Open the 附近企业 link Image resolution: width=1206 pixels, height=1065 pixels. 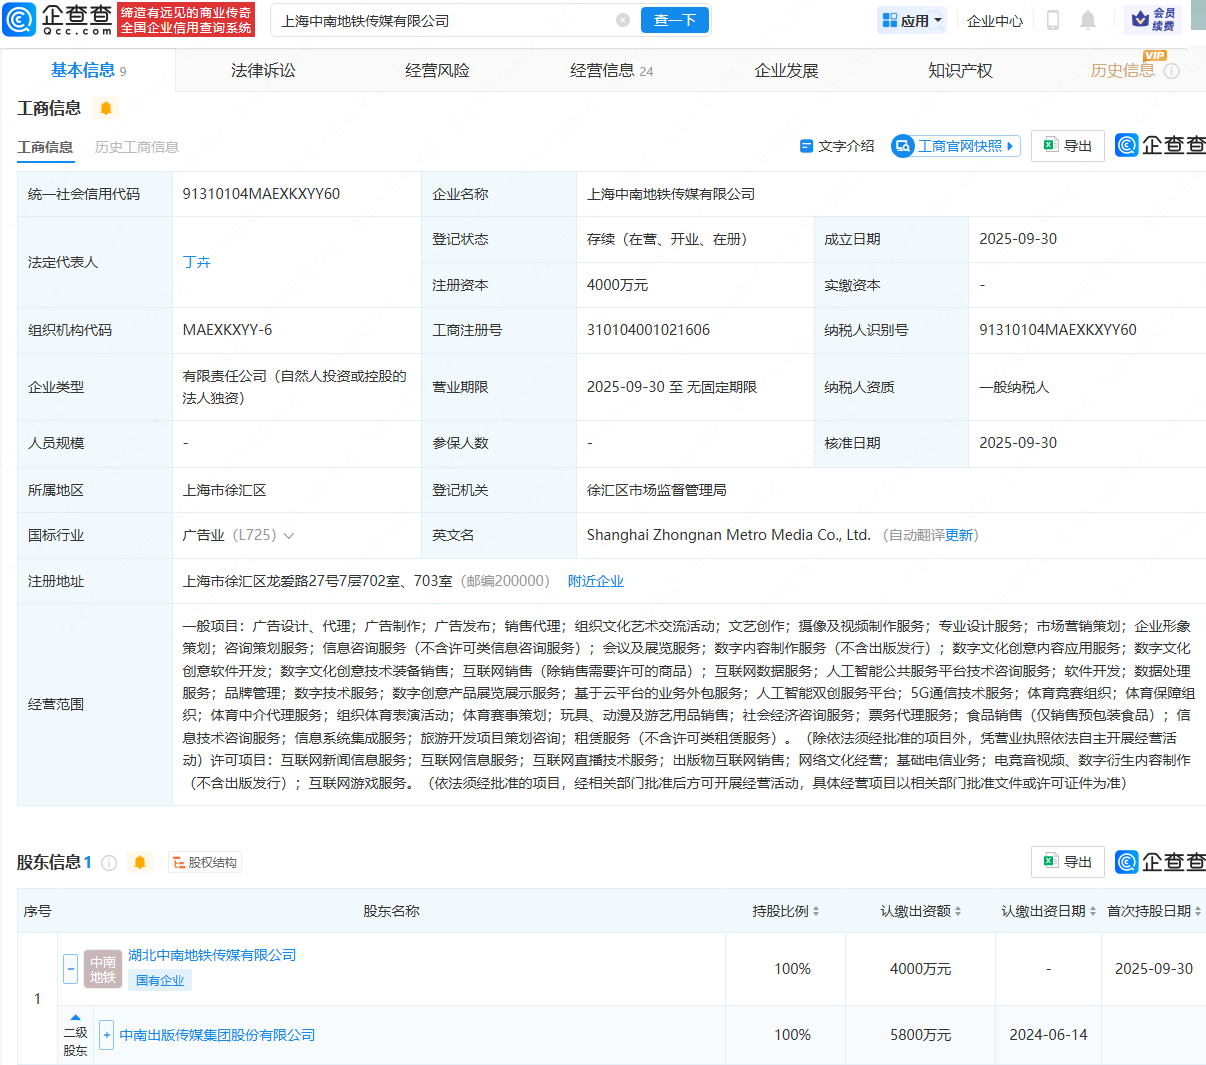pyautogui.click(x=595, y=581)
